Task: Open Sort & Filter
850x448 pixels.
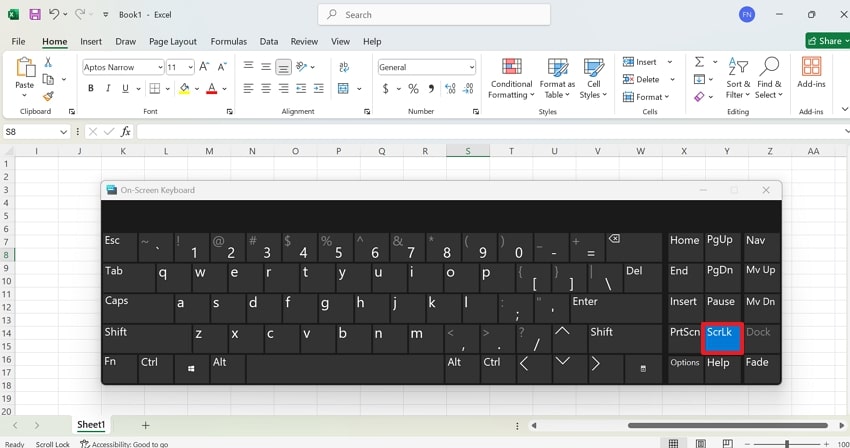Action: [738, 79]
